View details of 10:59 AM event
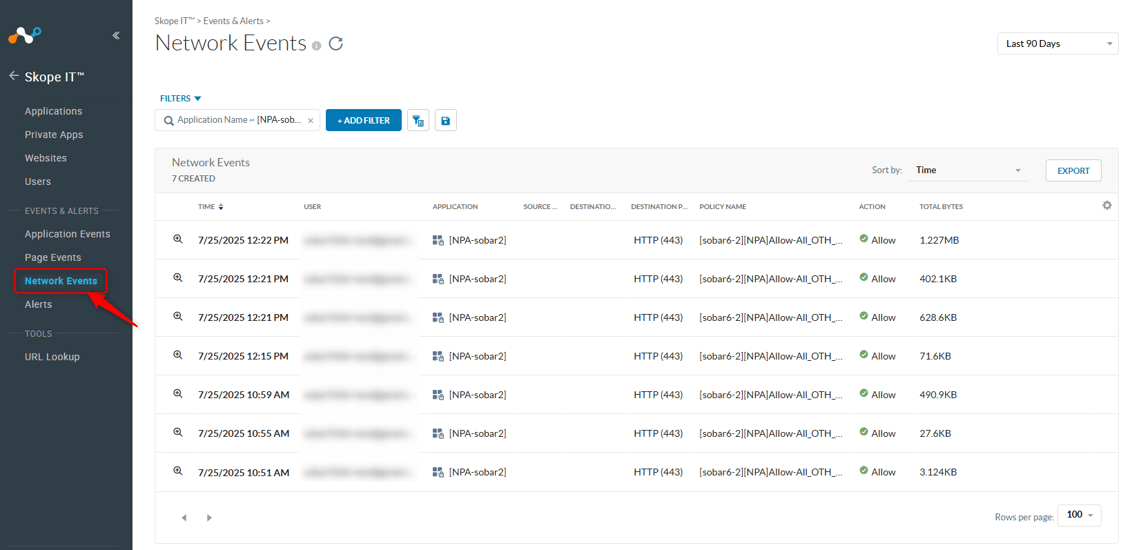The height and width of the screenshot is (550, 1123). [178, 394]
